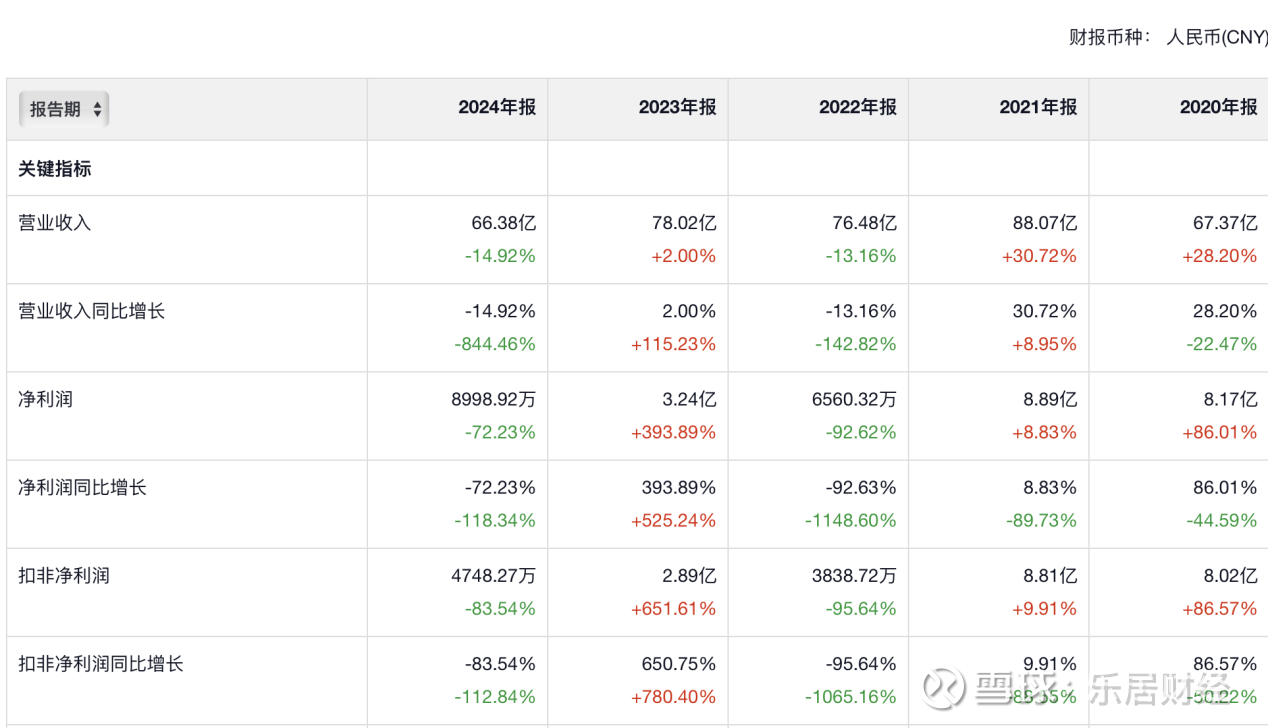Select the 2022年报 column header
The image size is (1268, 728).
858,108
